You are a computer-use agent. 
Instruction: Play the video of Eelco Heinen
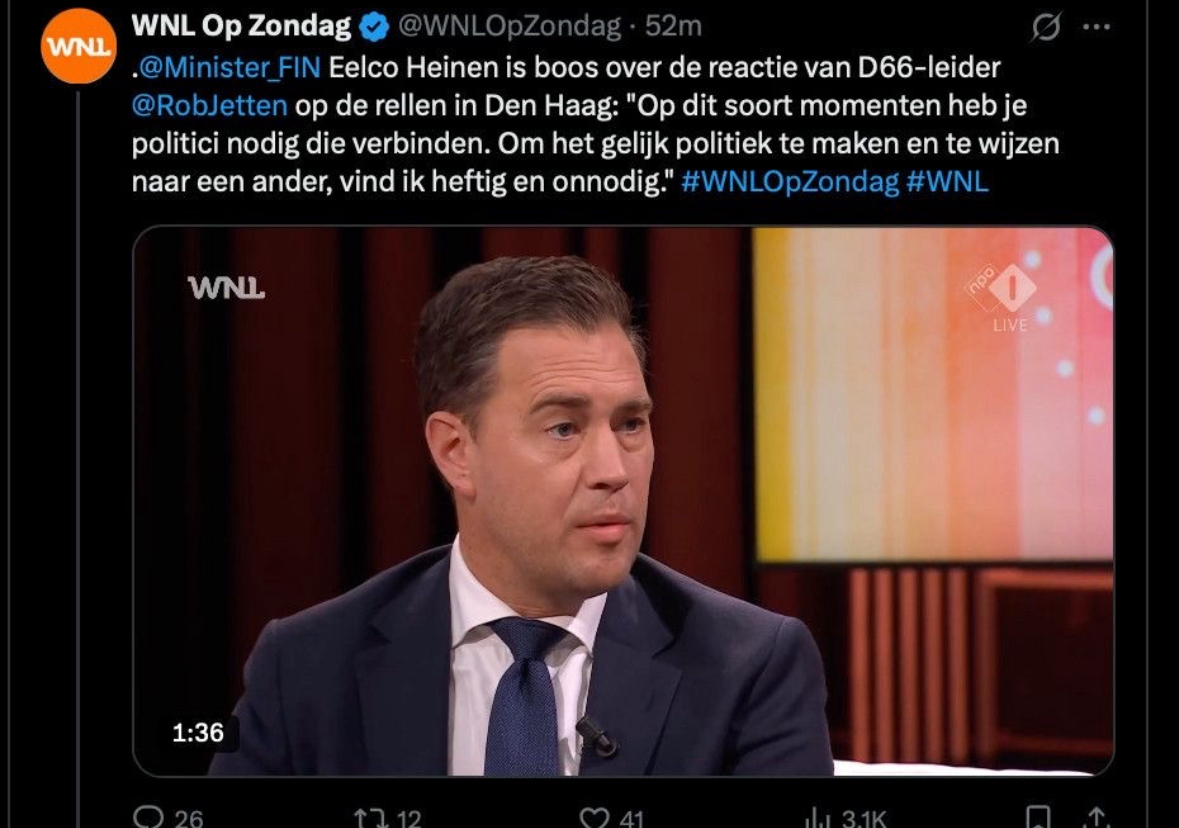point(623,501)
